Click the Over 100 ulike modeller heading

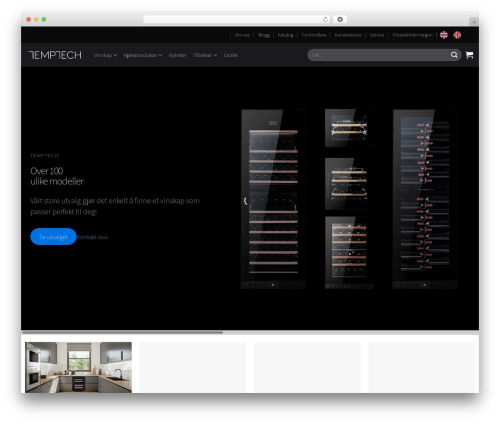57,176
